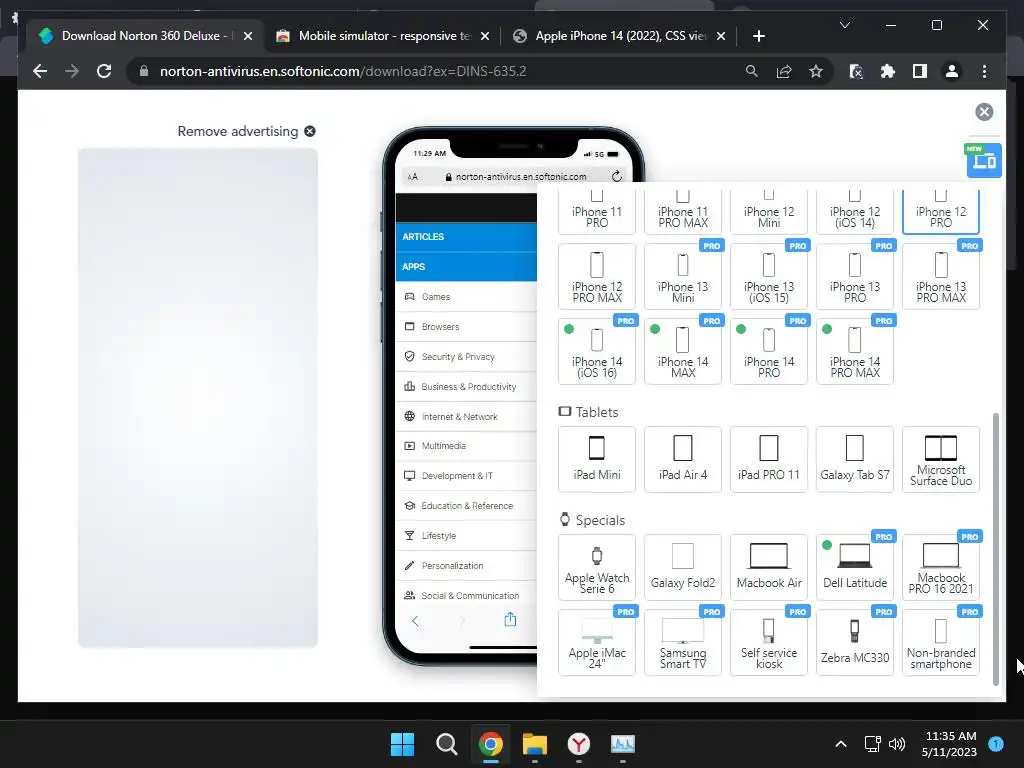Select the iPhone 14 MAX device
The height and width of the screenshot is (768, 1024).
682,351
